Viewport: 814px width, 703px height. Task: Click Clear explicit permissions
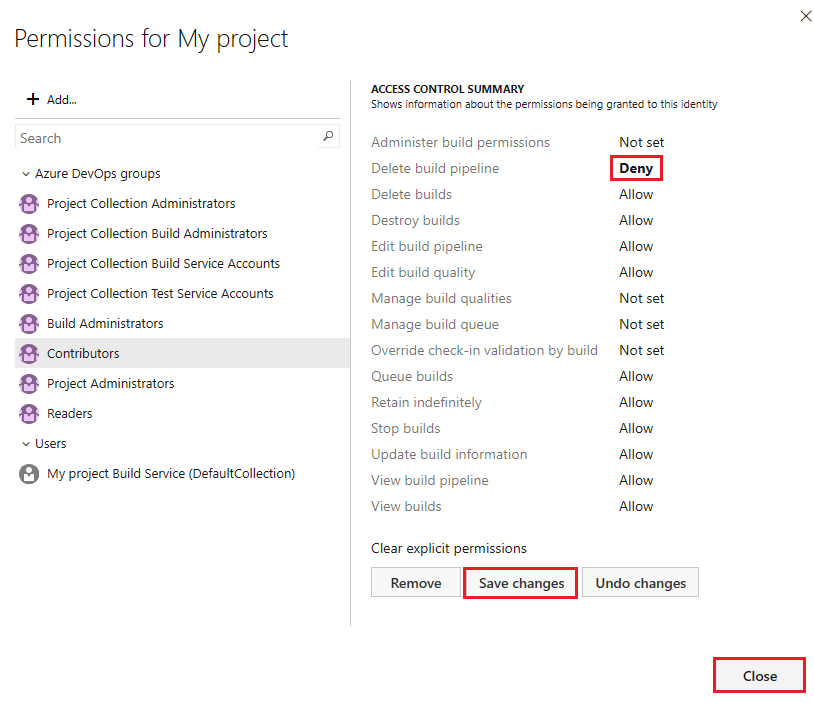click(x=447, y=548)
